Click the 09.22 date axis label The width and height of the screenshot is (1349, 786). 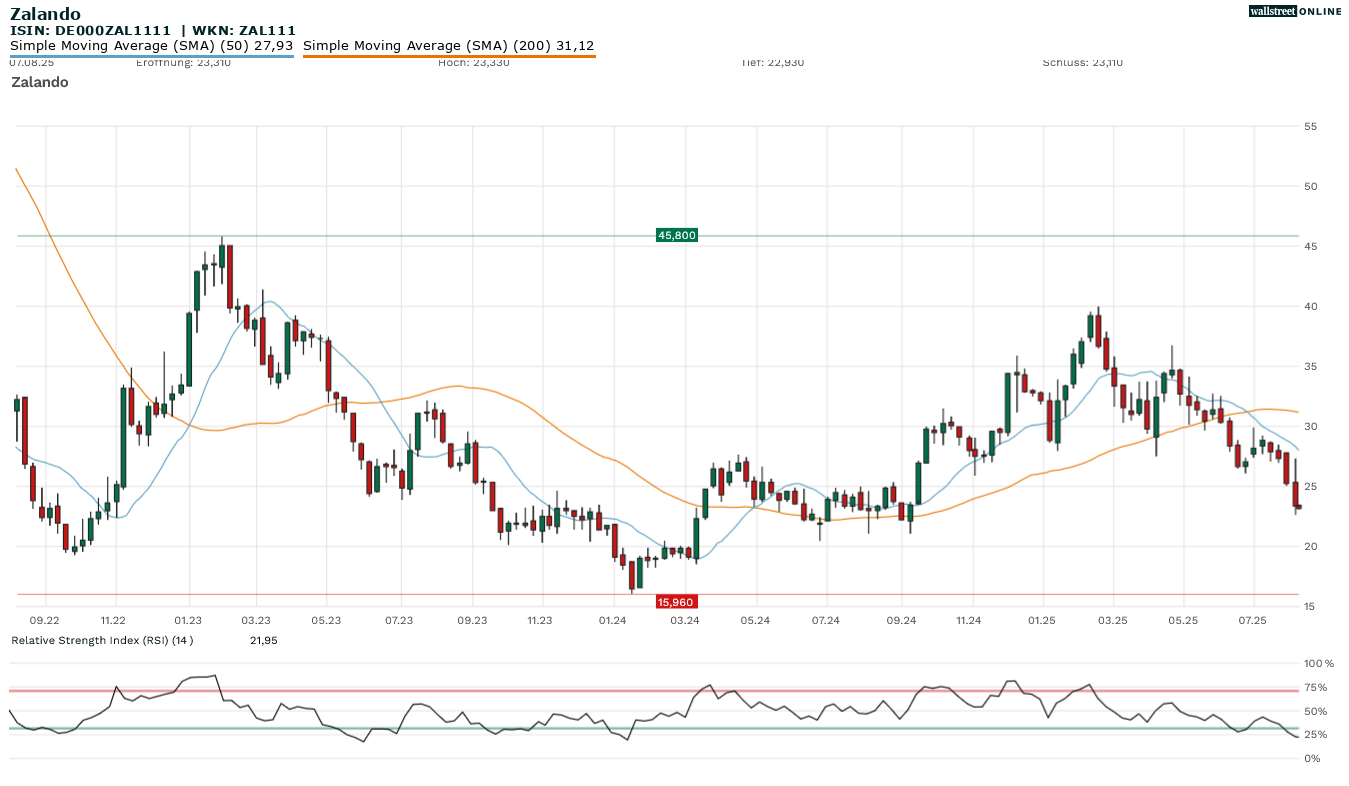pos(45,621)
